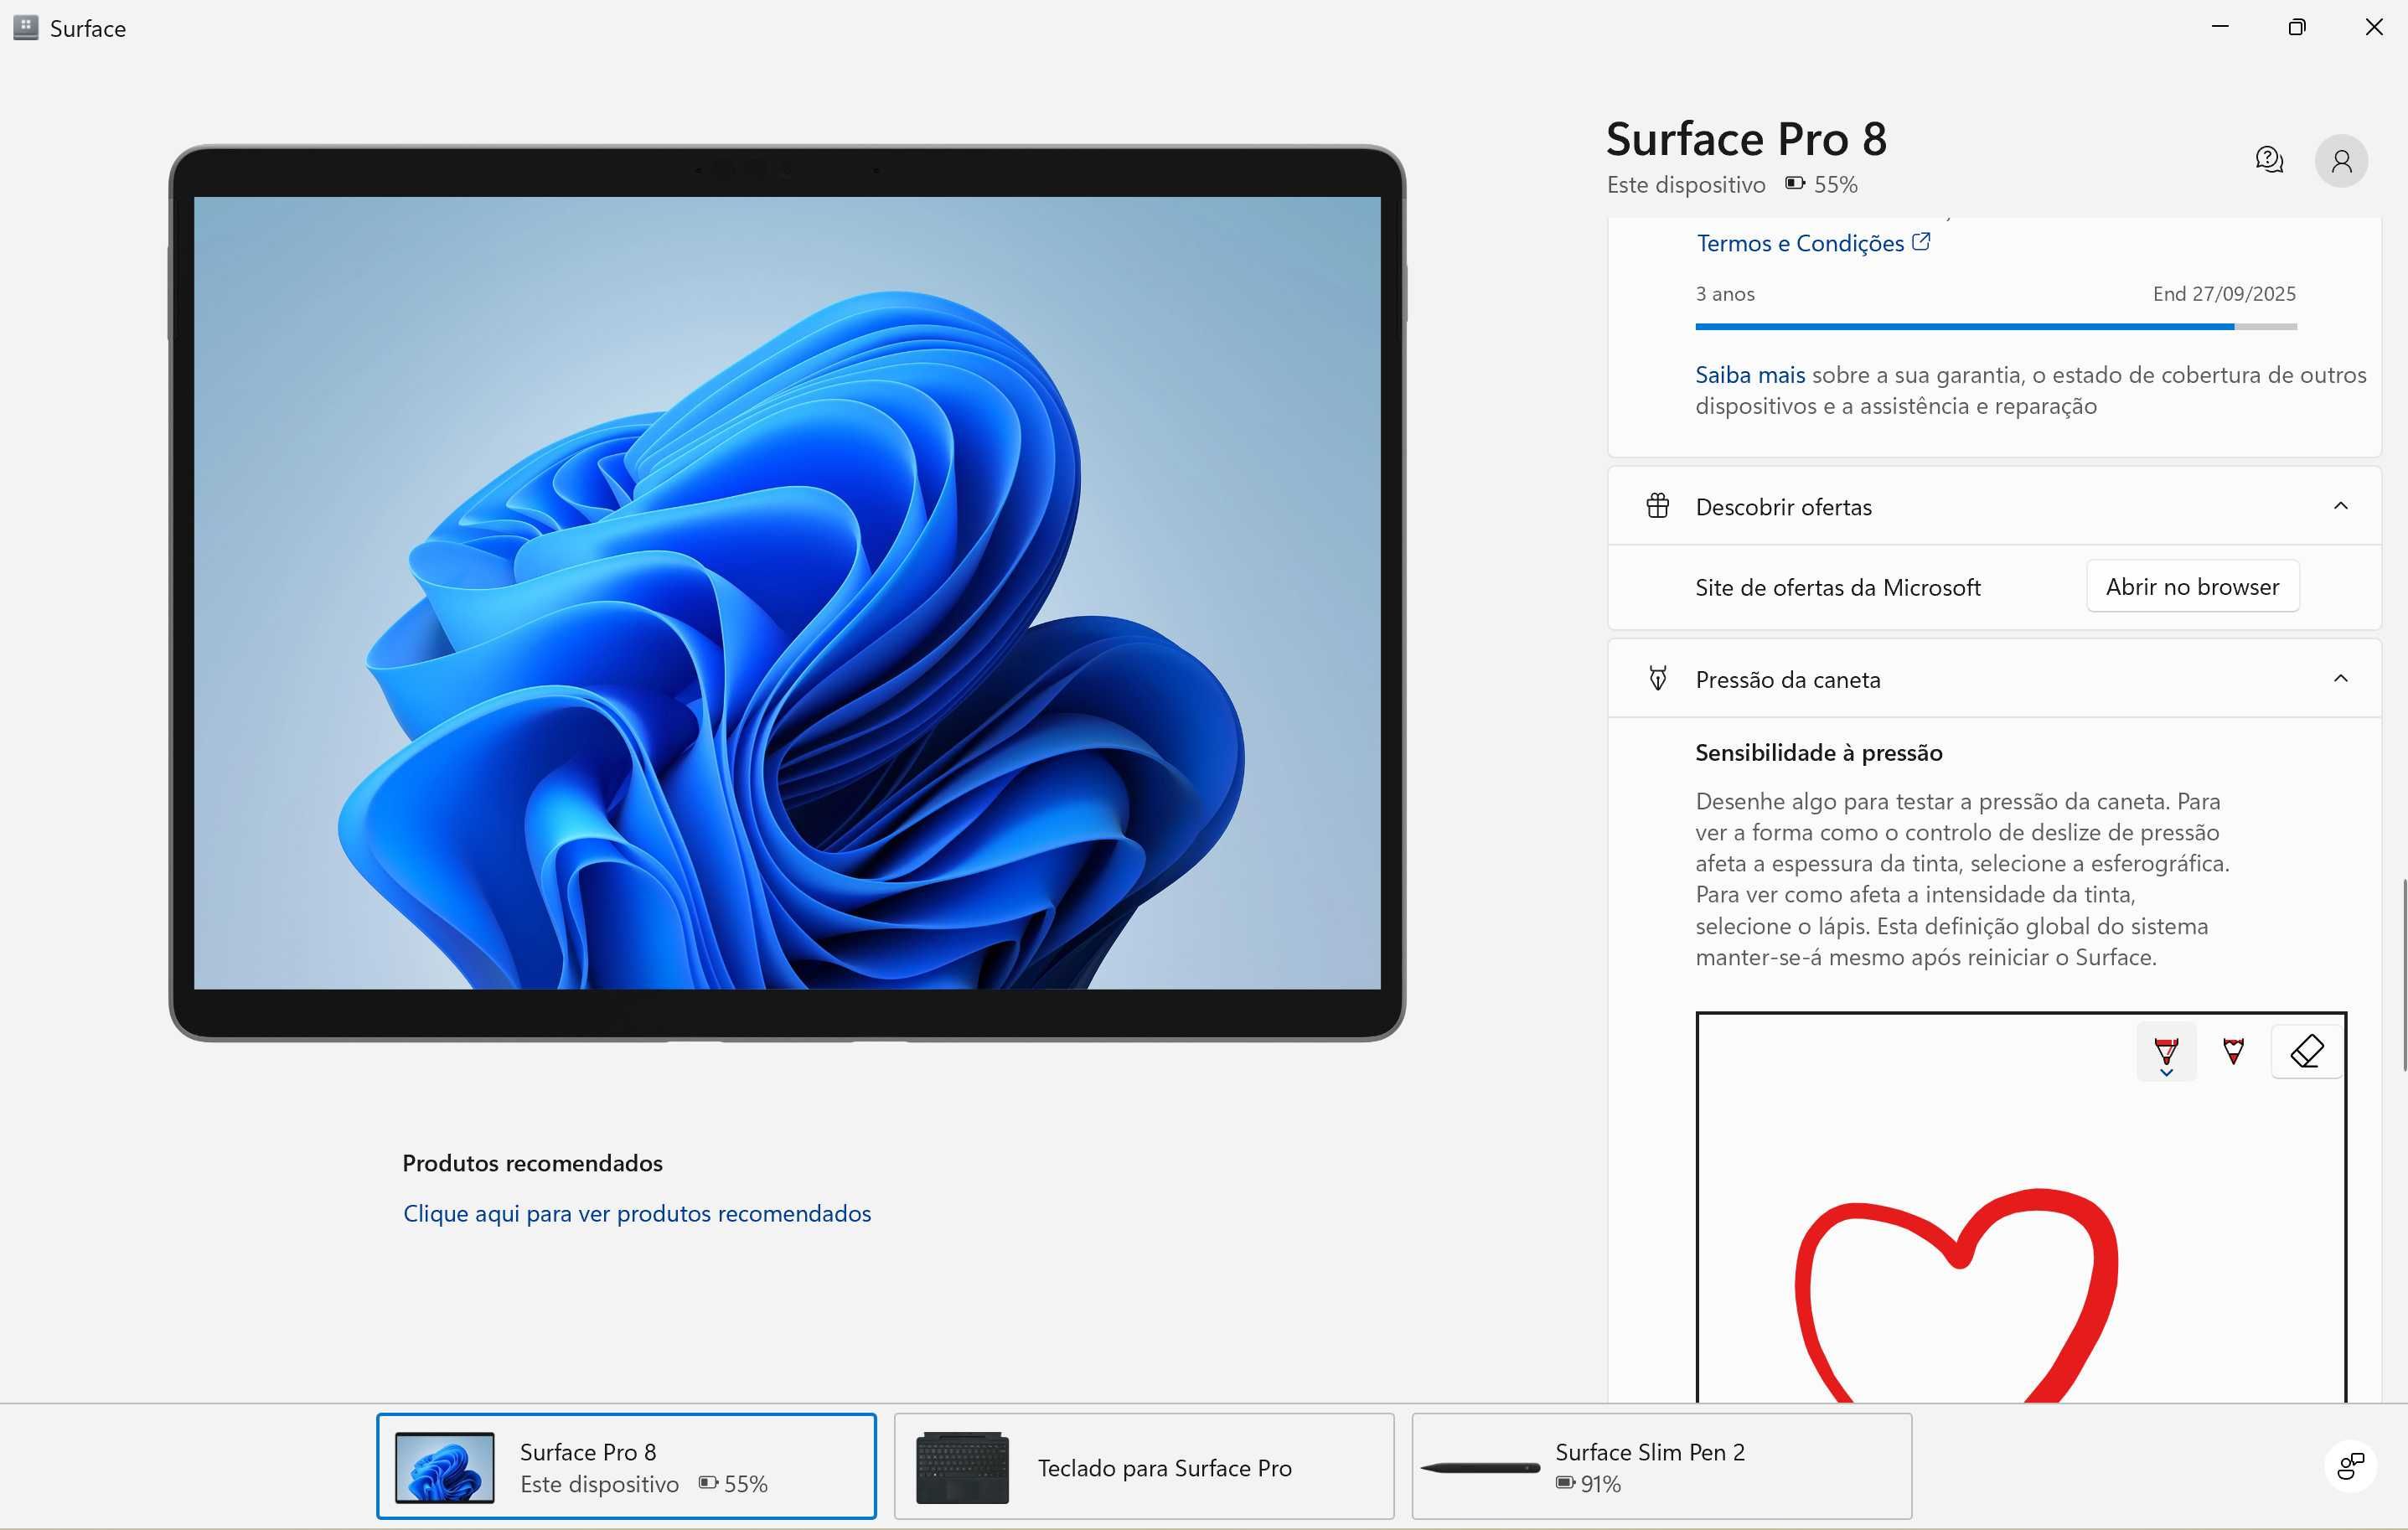Screen dimensions: 2408x1530
Task: Choose the eraser tool in drawing canvas
Action: 2306,1051
